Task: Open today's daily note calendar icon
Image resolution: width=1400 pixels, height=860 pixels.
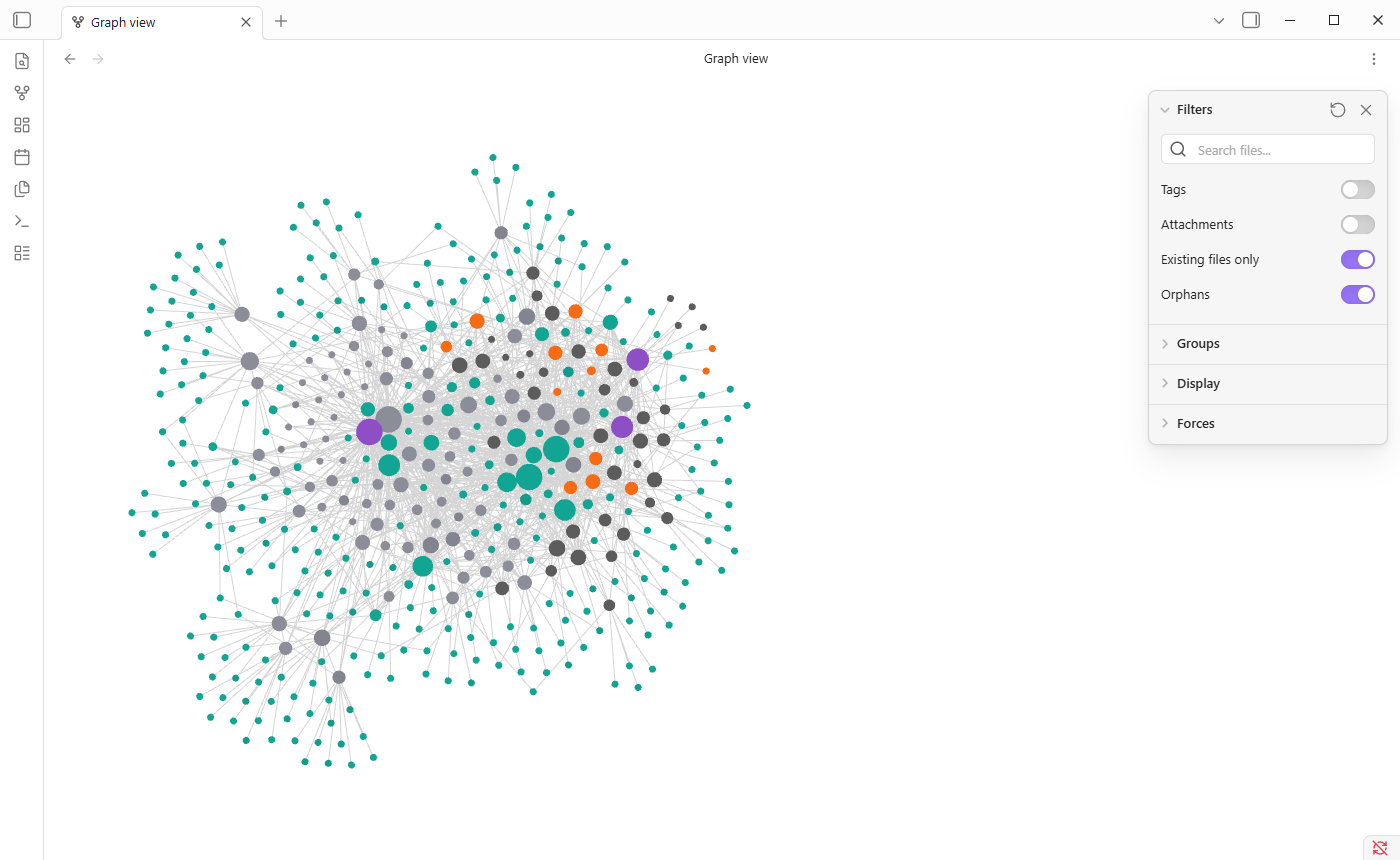Action: tap(22, 157)
